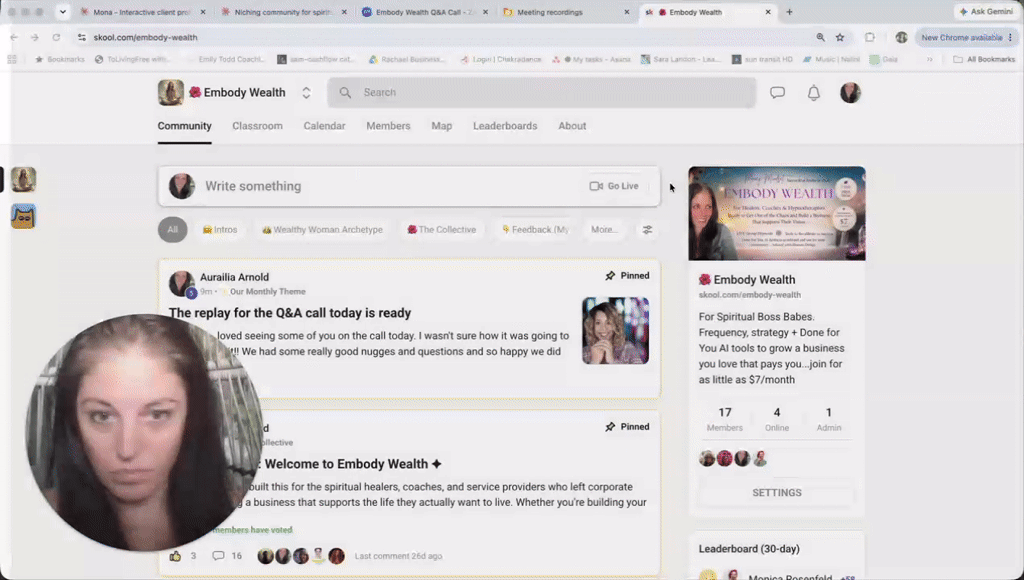Reload the current page

pyautogui.click(x=56, y=37)
